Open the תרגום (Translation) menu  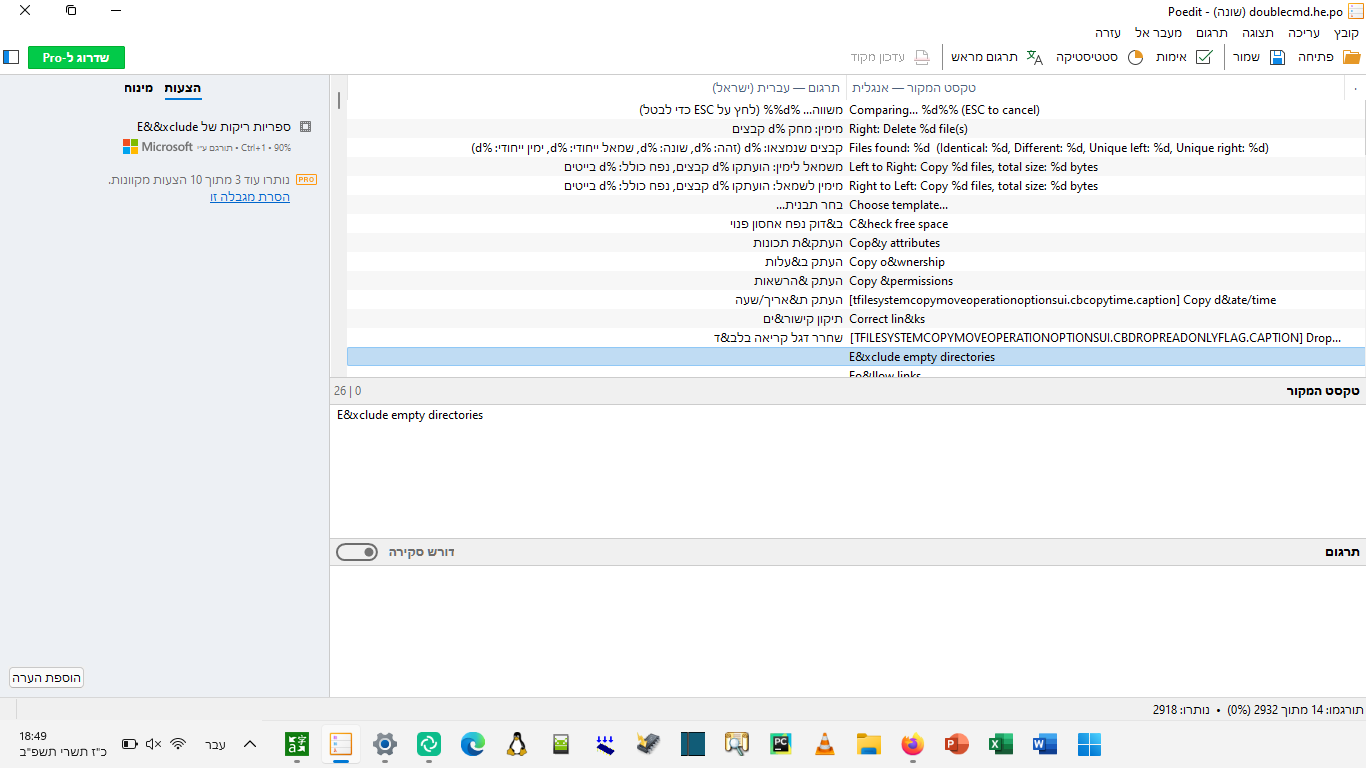click(x=1211, y=33)
